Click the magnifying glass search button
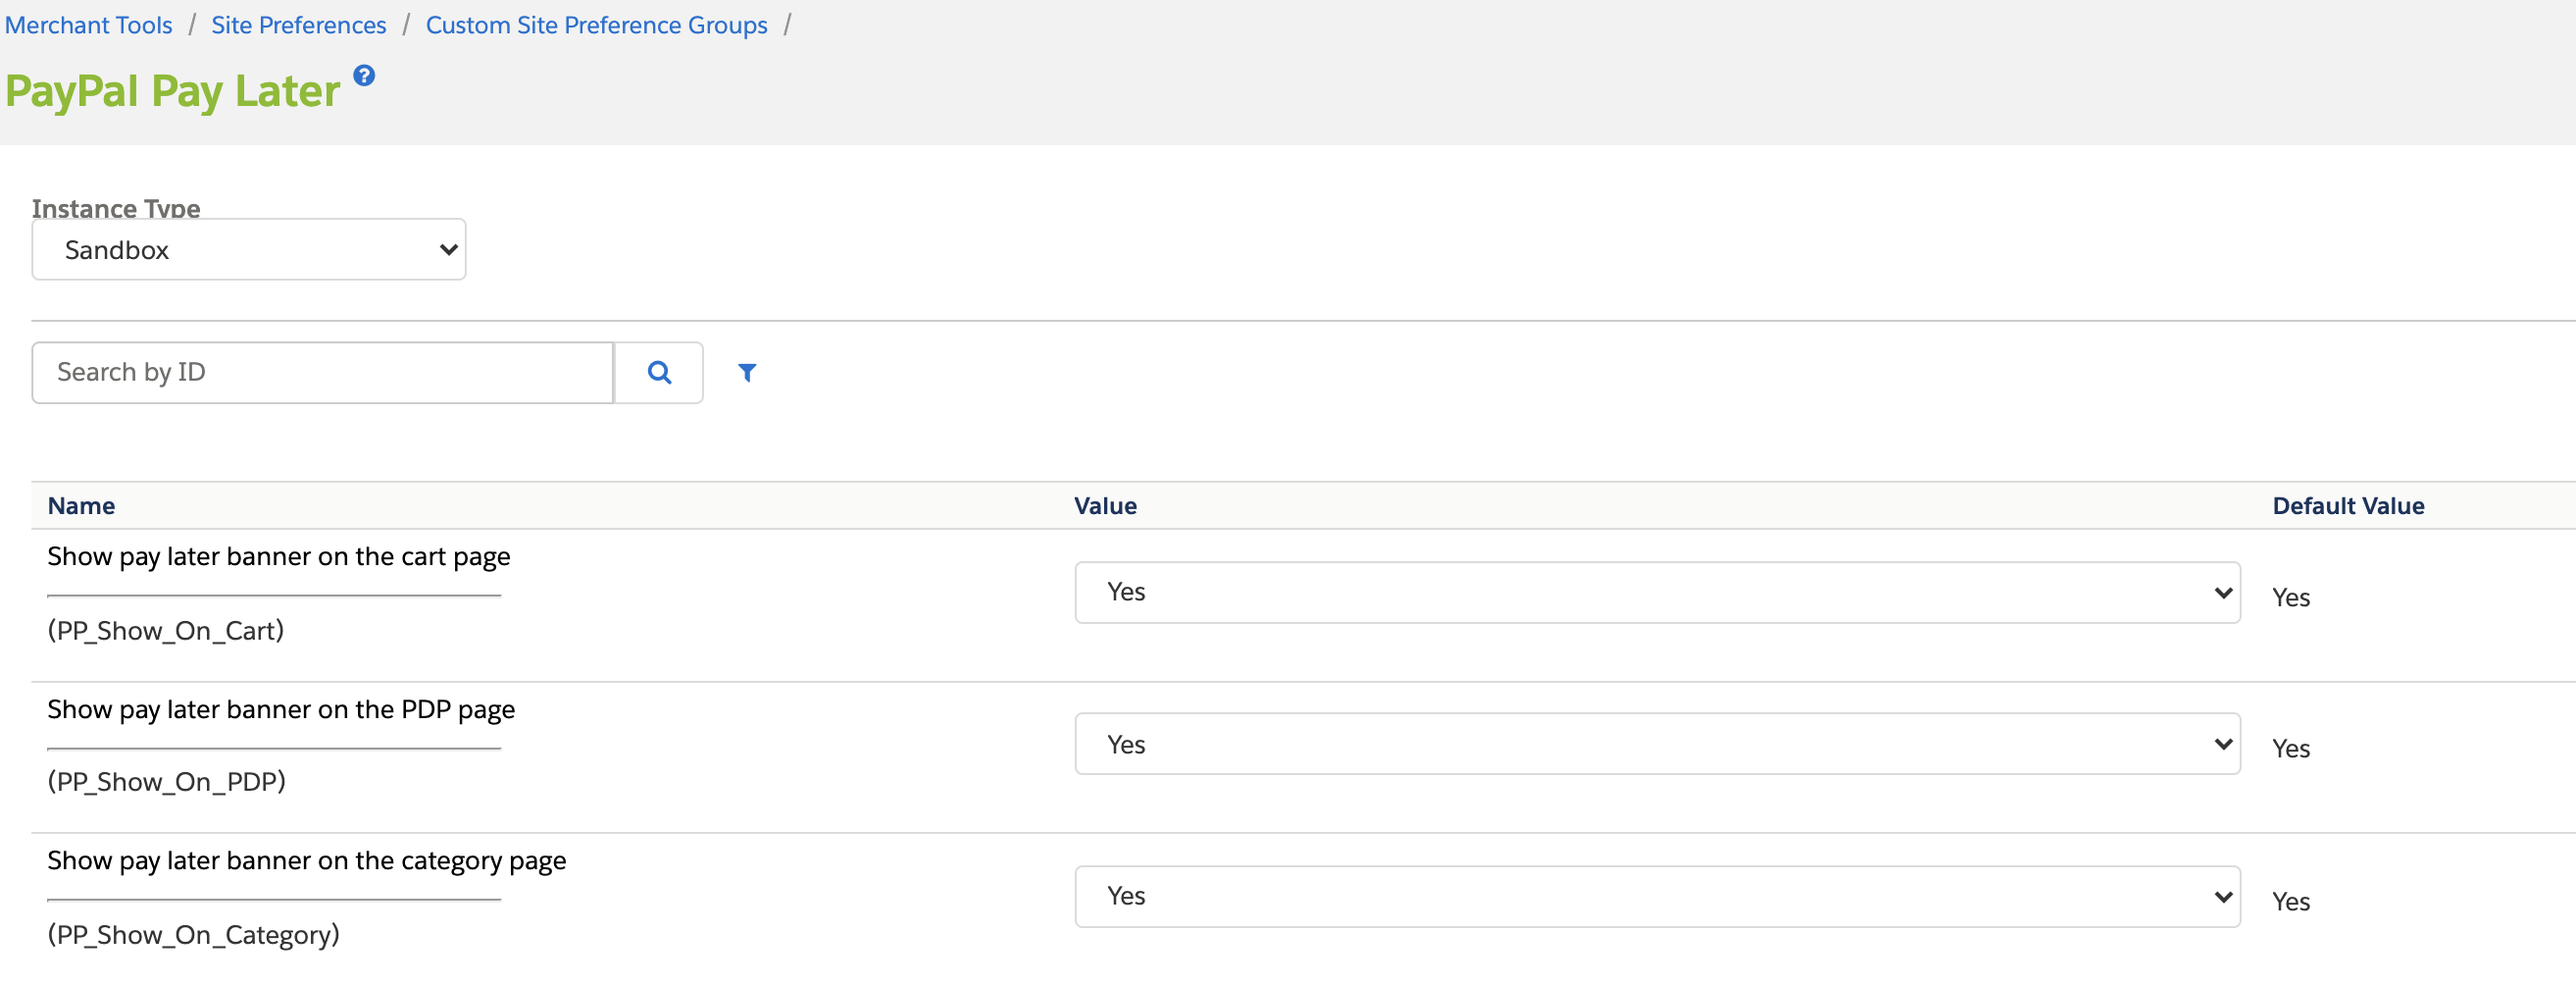The image size is (2576, 985). coord(659,373)
